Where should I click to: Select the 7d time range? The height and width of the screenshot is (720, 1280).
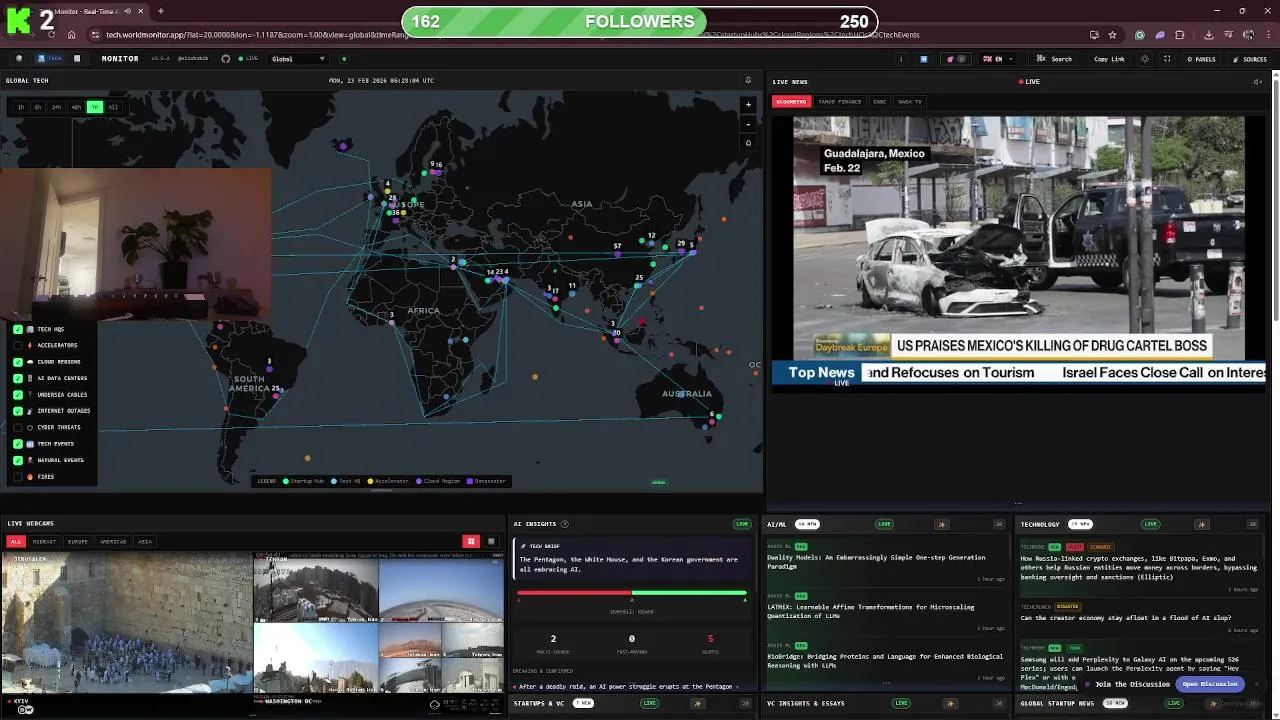94,107
